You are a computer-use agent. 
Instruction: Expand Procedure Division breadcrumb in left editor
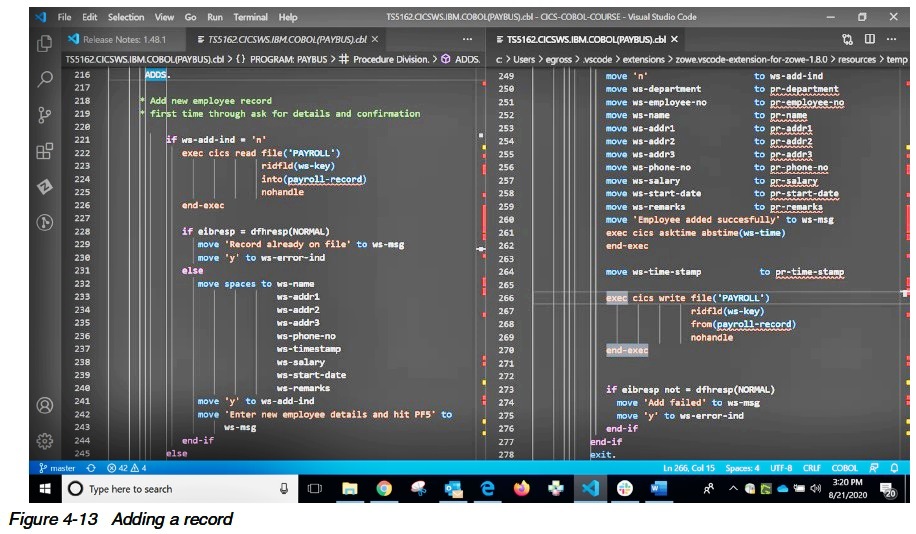pyautogui.click(x=393, y=59)
